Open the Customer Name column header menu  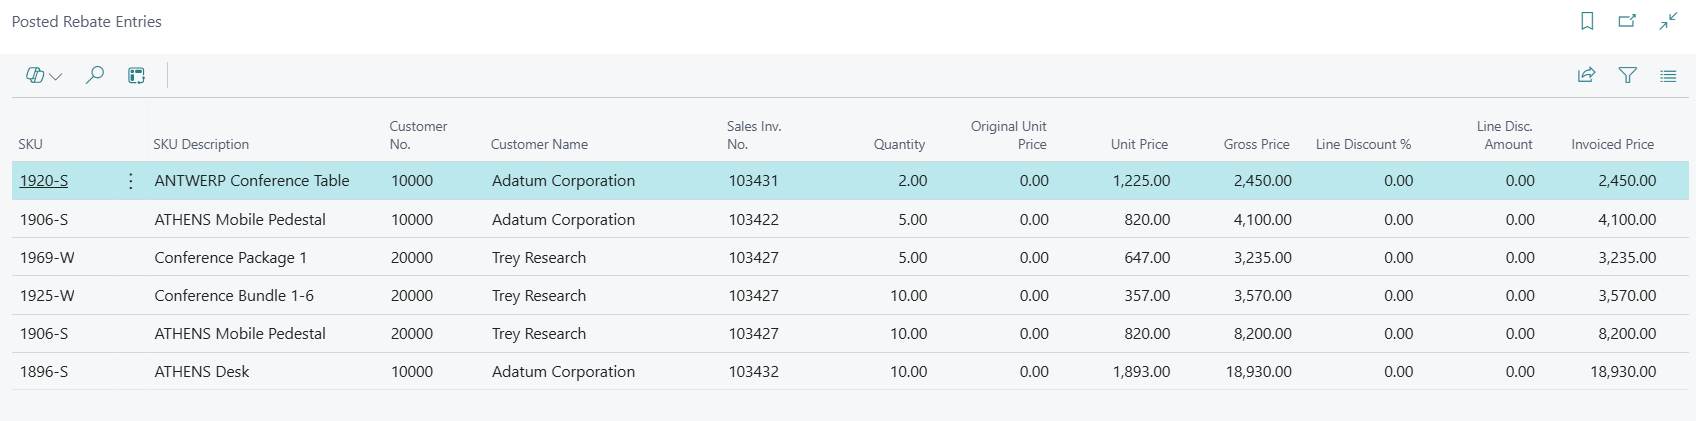tap(539, 144)
